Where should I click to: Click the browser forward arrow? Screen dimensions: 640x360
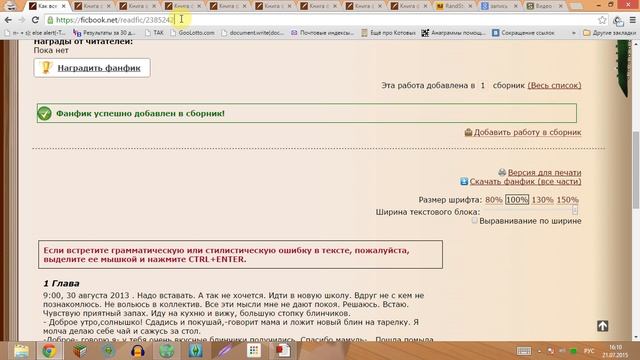(22, 20)
